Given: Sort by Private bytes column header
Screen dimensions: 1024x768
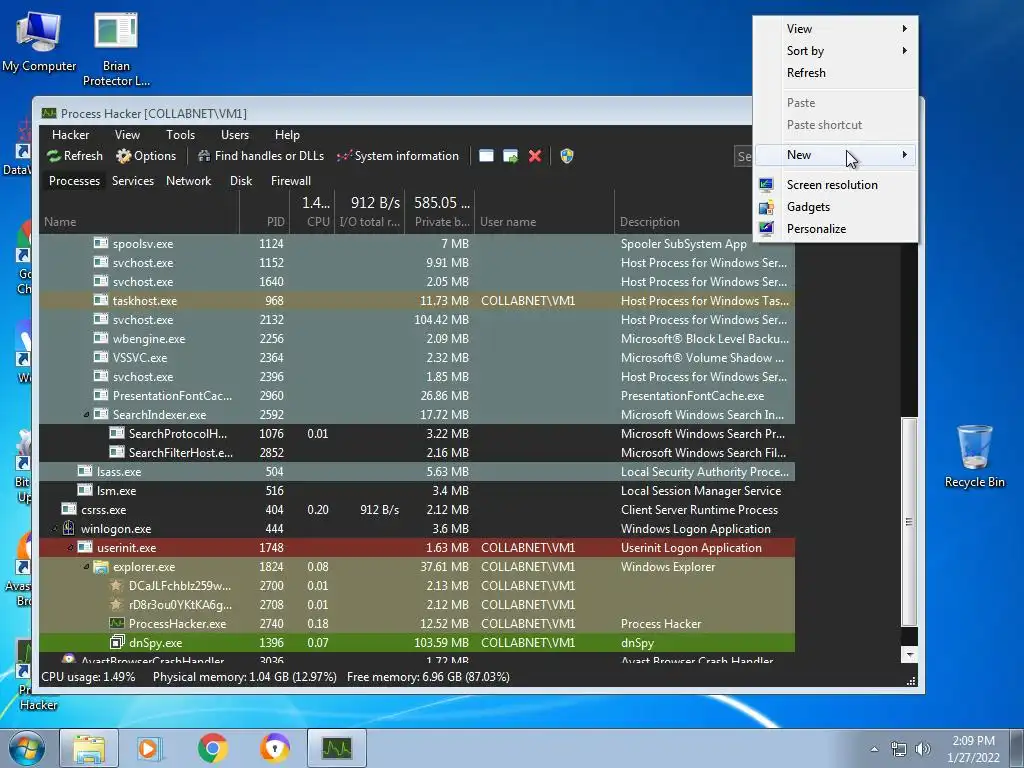Looking at the screenshot, I should click(x=440, y=212).
